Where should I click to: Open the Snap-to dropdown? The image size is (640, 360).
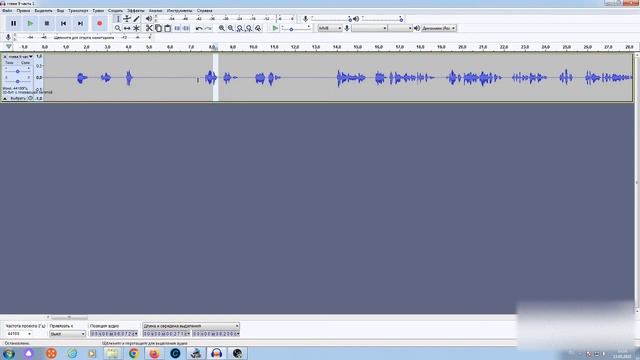point(67,333)
